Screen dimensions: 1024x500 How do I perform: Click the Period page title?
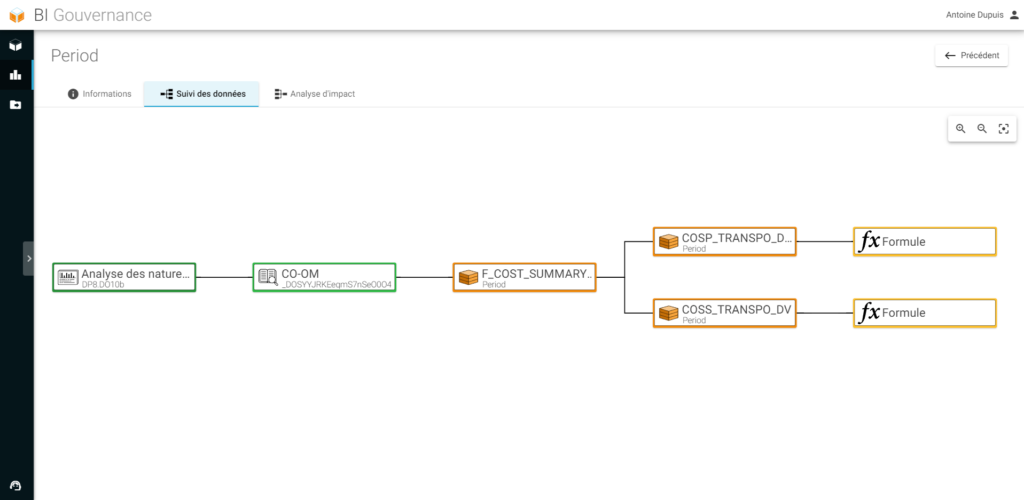tap(74, 55)
